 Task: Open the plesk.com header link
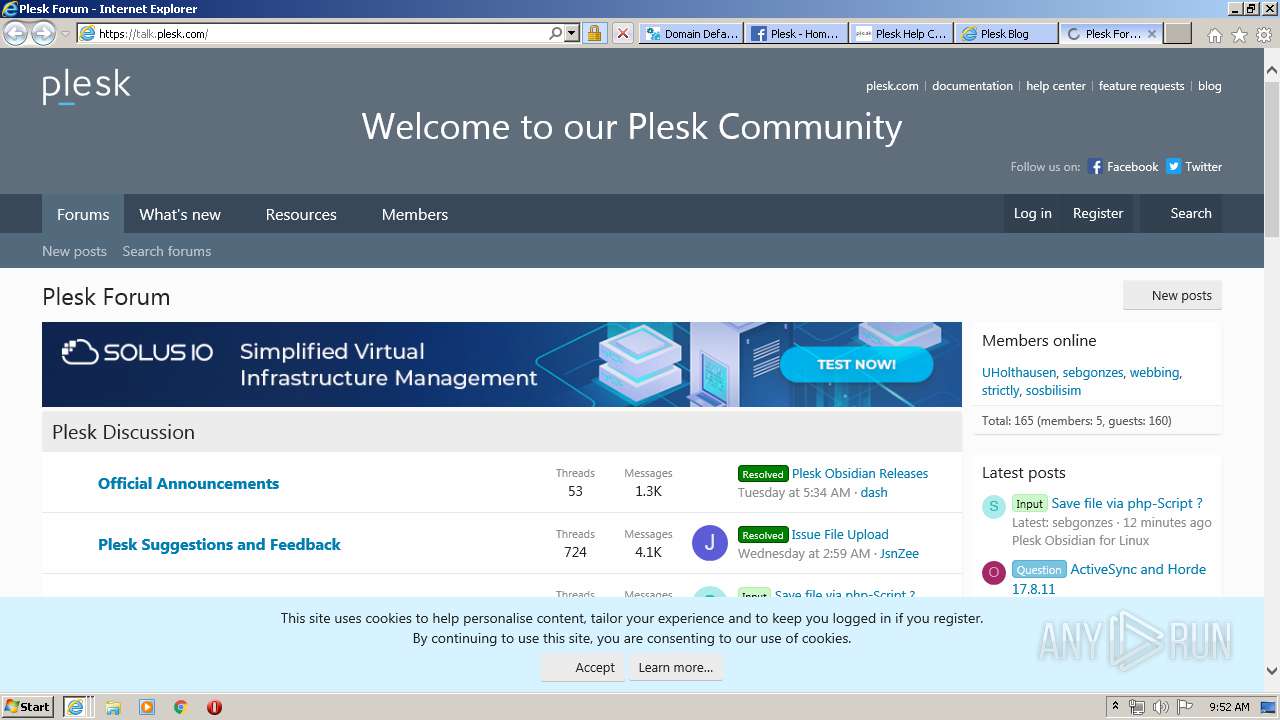pyautogui.click(x=892, y=86)
